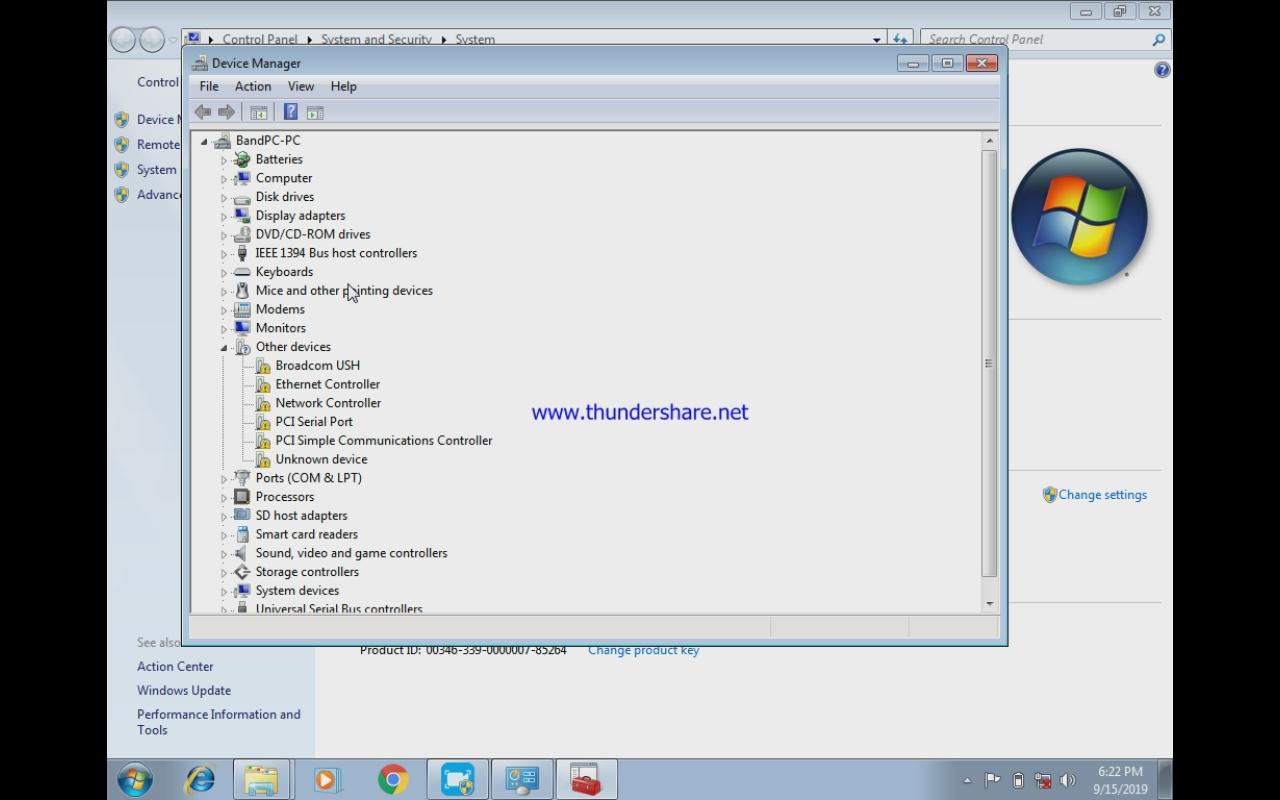Click the Ethernet Controller device icon
Viewport: 1280px width, 800px height.
(262, 384)
